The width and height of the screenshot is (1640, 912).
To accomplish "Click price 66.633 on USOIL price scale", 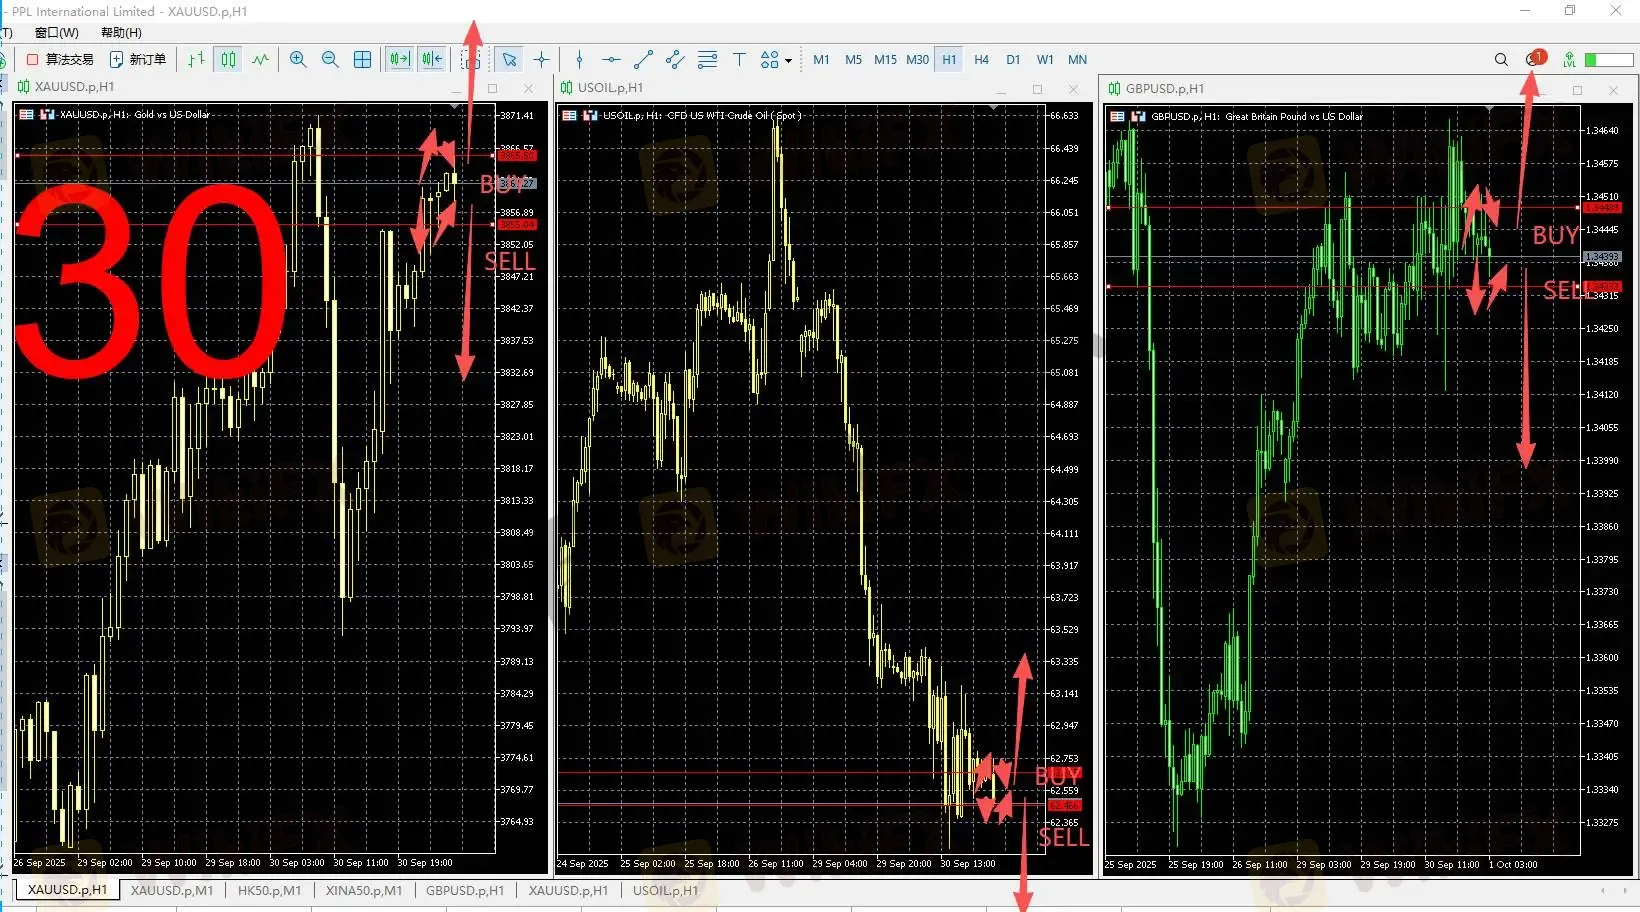I will 1064,116.
